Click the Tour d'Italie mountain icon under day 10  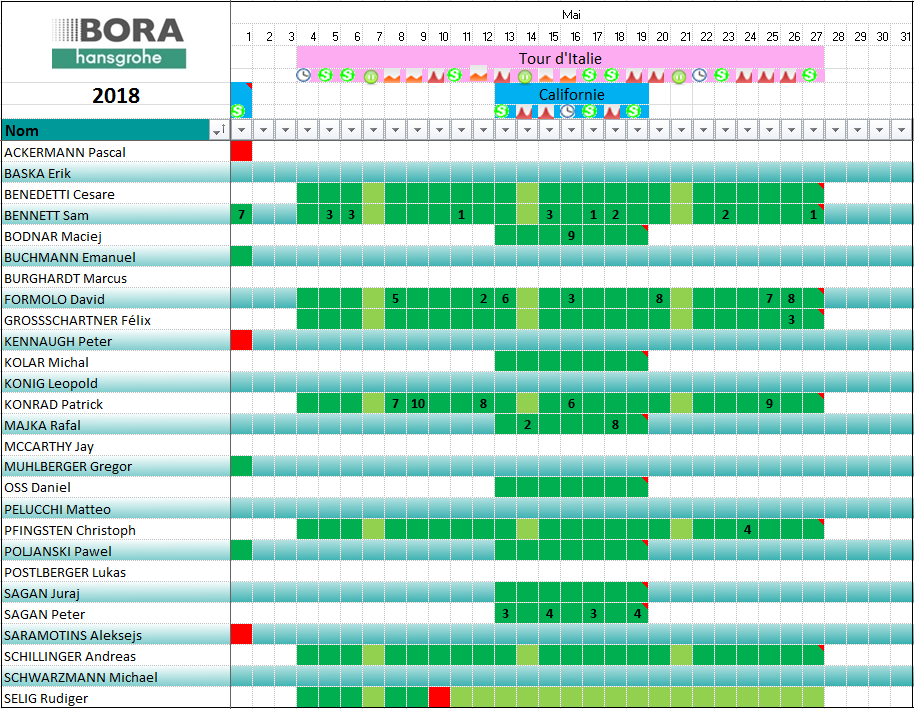coord(436,76)
